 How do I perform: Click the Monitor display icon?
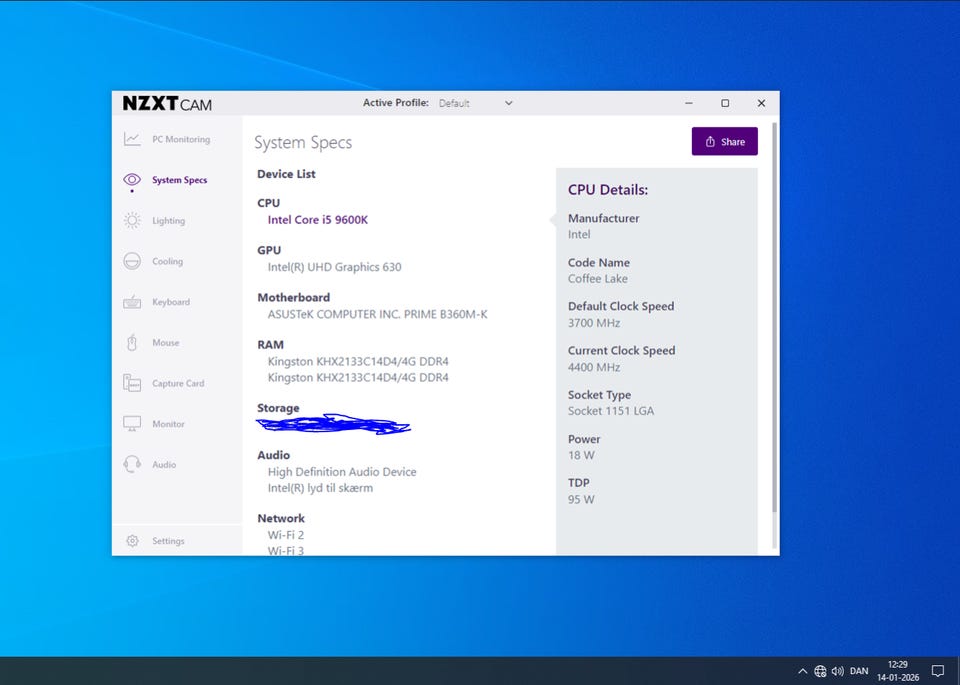point(132,424)
